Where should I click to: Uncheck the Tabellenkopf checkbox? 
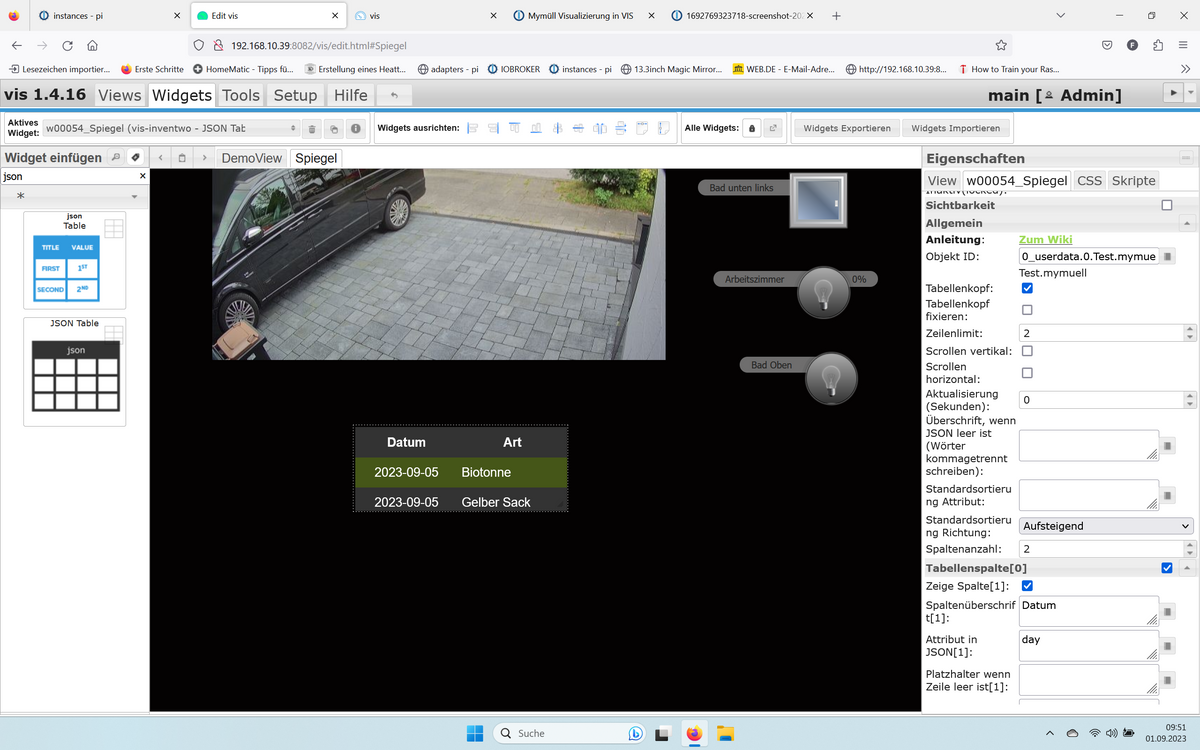tap(1027, 288)
